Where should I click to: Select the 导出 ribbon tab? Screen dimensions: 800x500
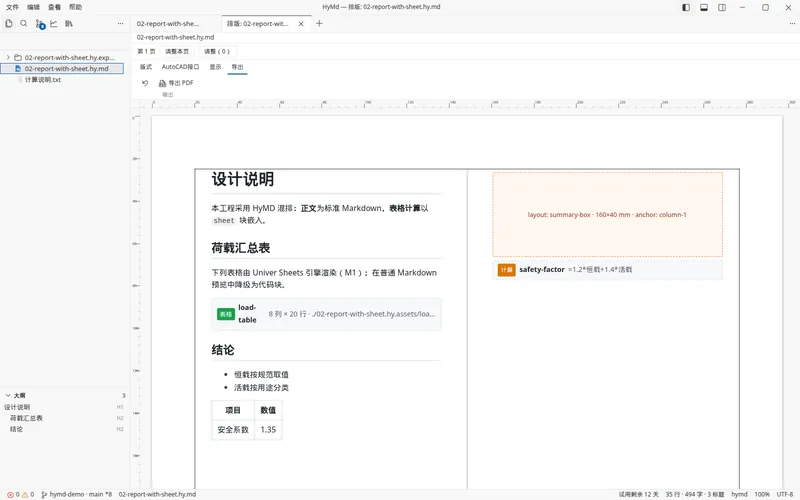click(x=237, y=67)
